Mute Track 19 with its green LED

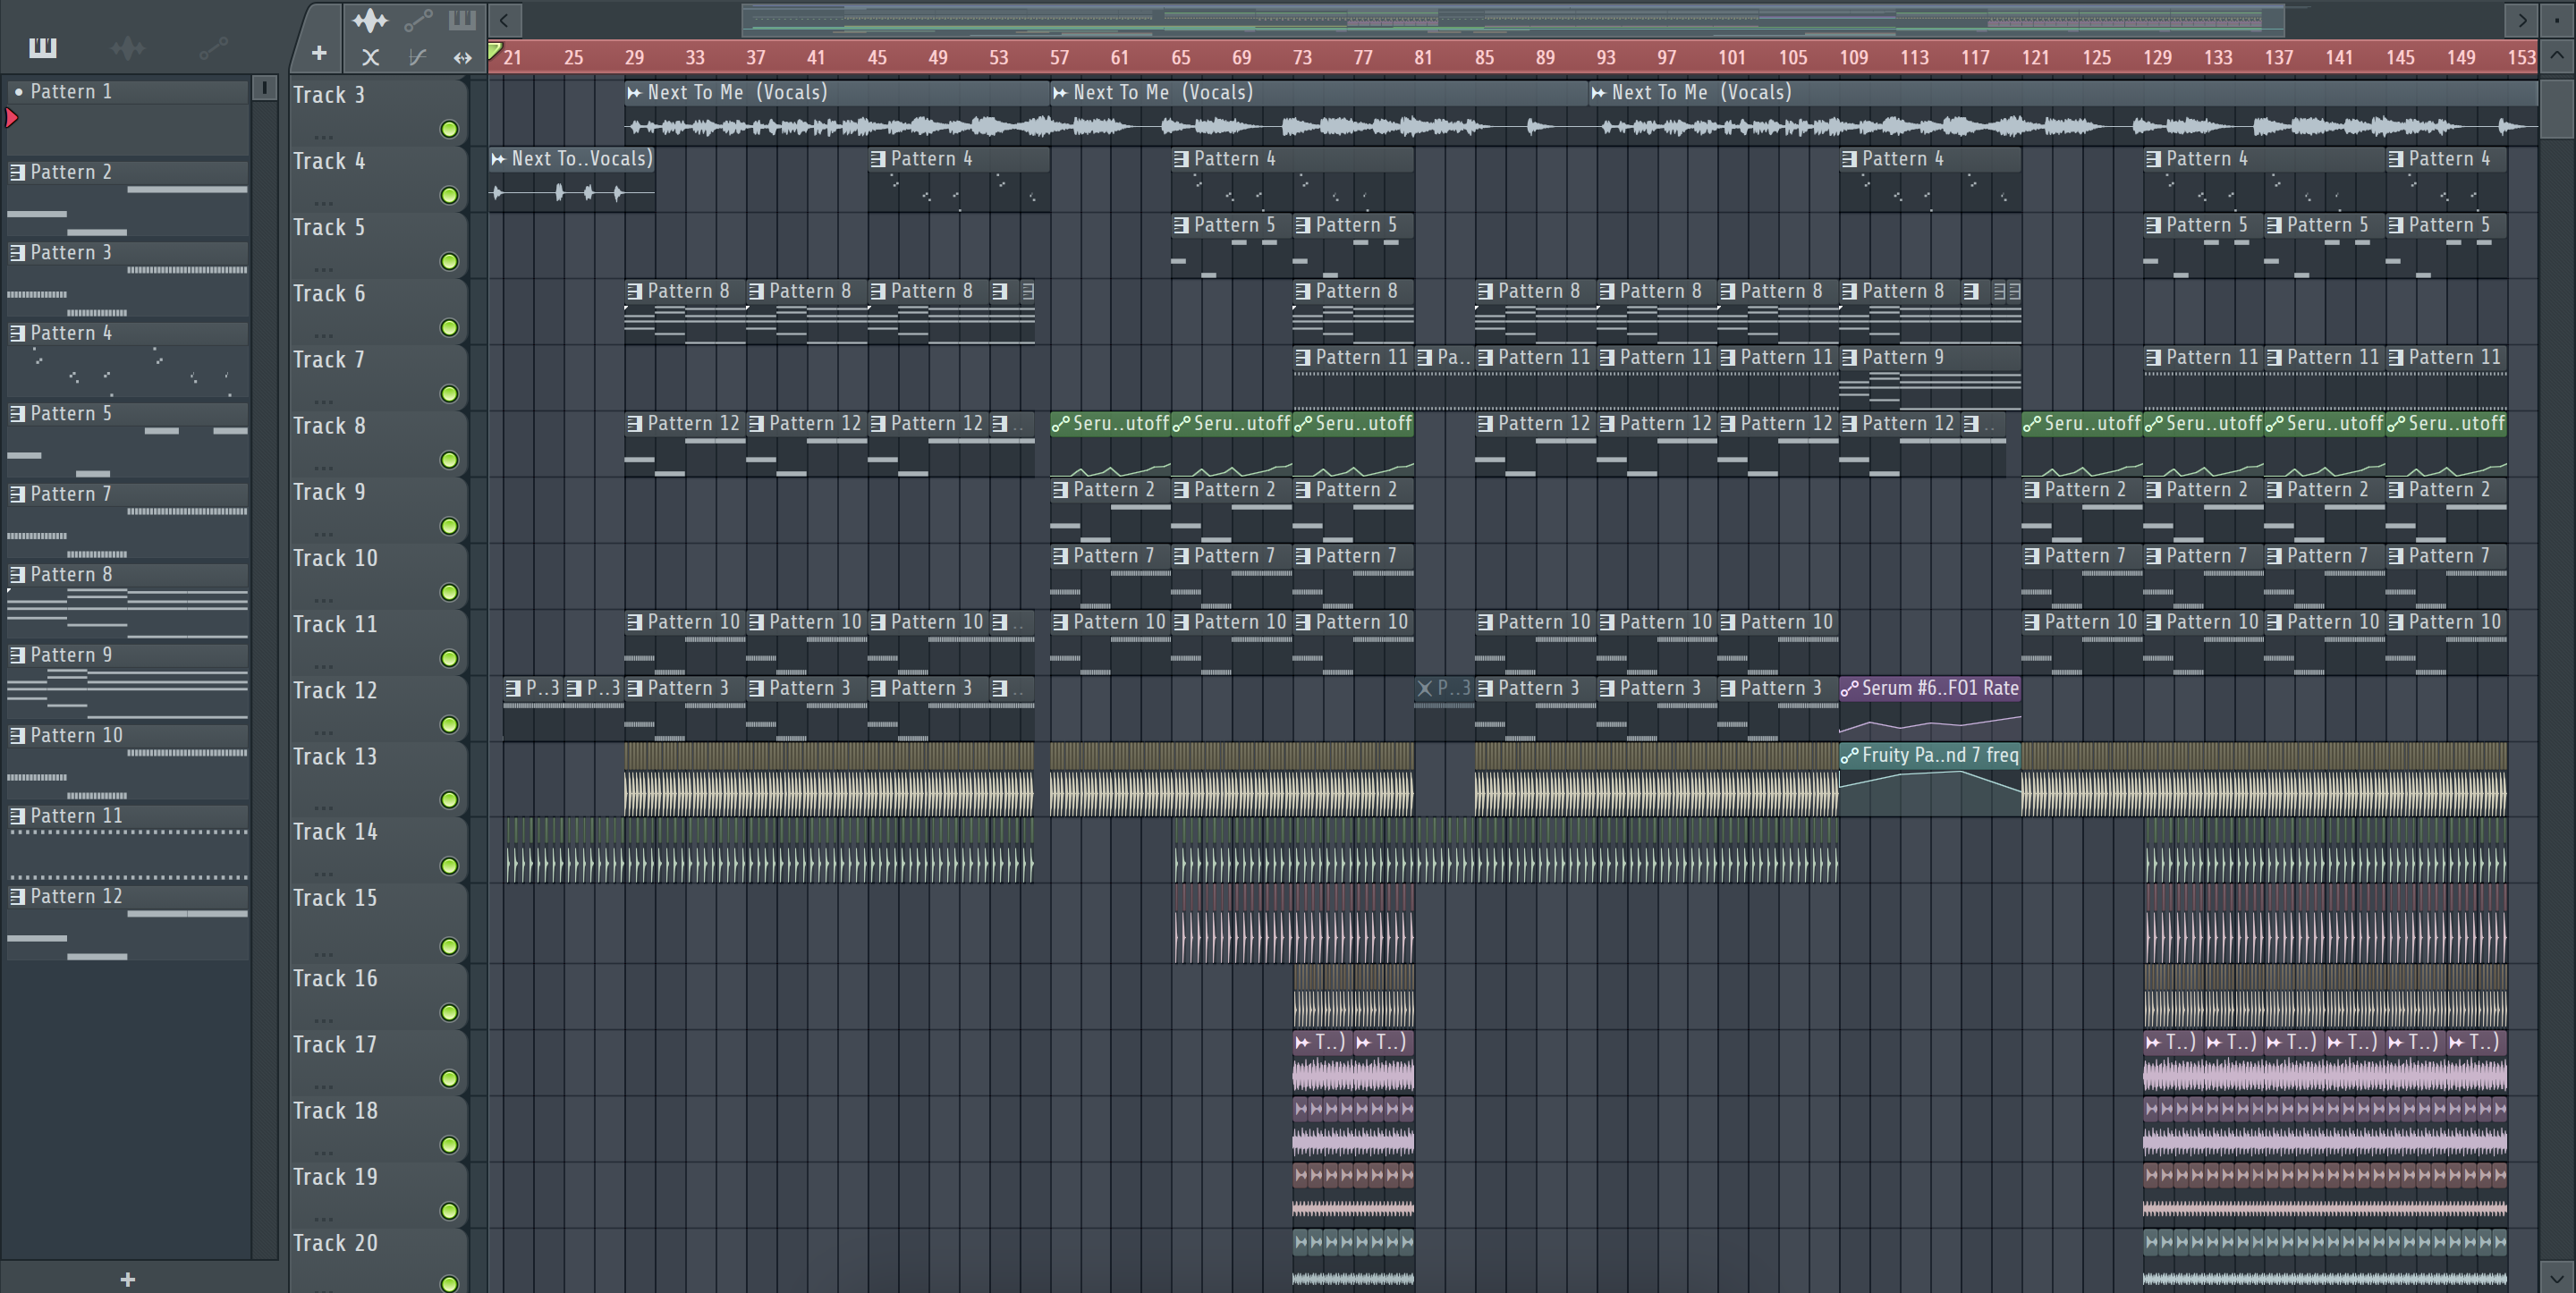[449, 1211]
